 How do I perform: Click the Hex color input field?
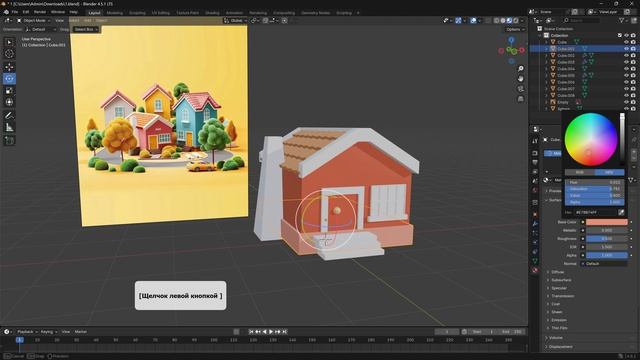pyautogui.click(x=596, y=212)
